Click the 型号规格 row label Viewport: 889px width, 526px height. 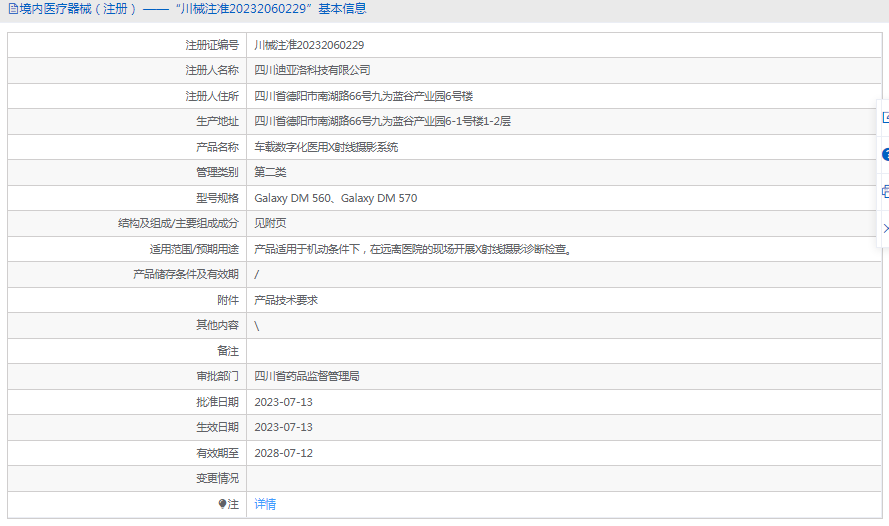pyautogui.click(x=218, y=198)
